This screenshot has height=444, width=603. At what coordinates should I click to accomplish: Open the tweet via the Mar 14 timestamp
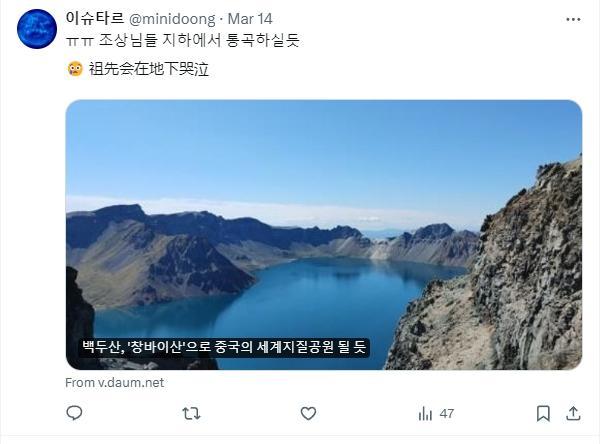(x=250, y=19)
